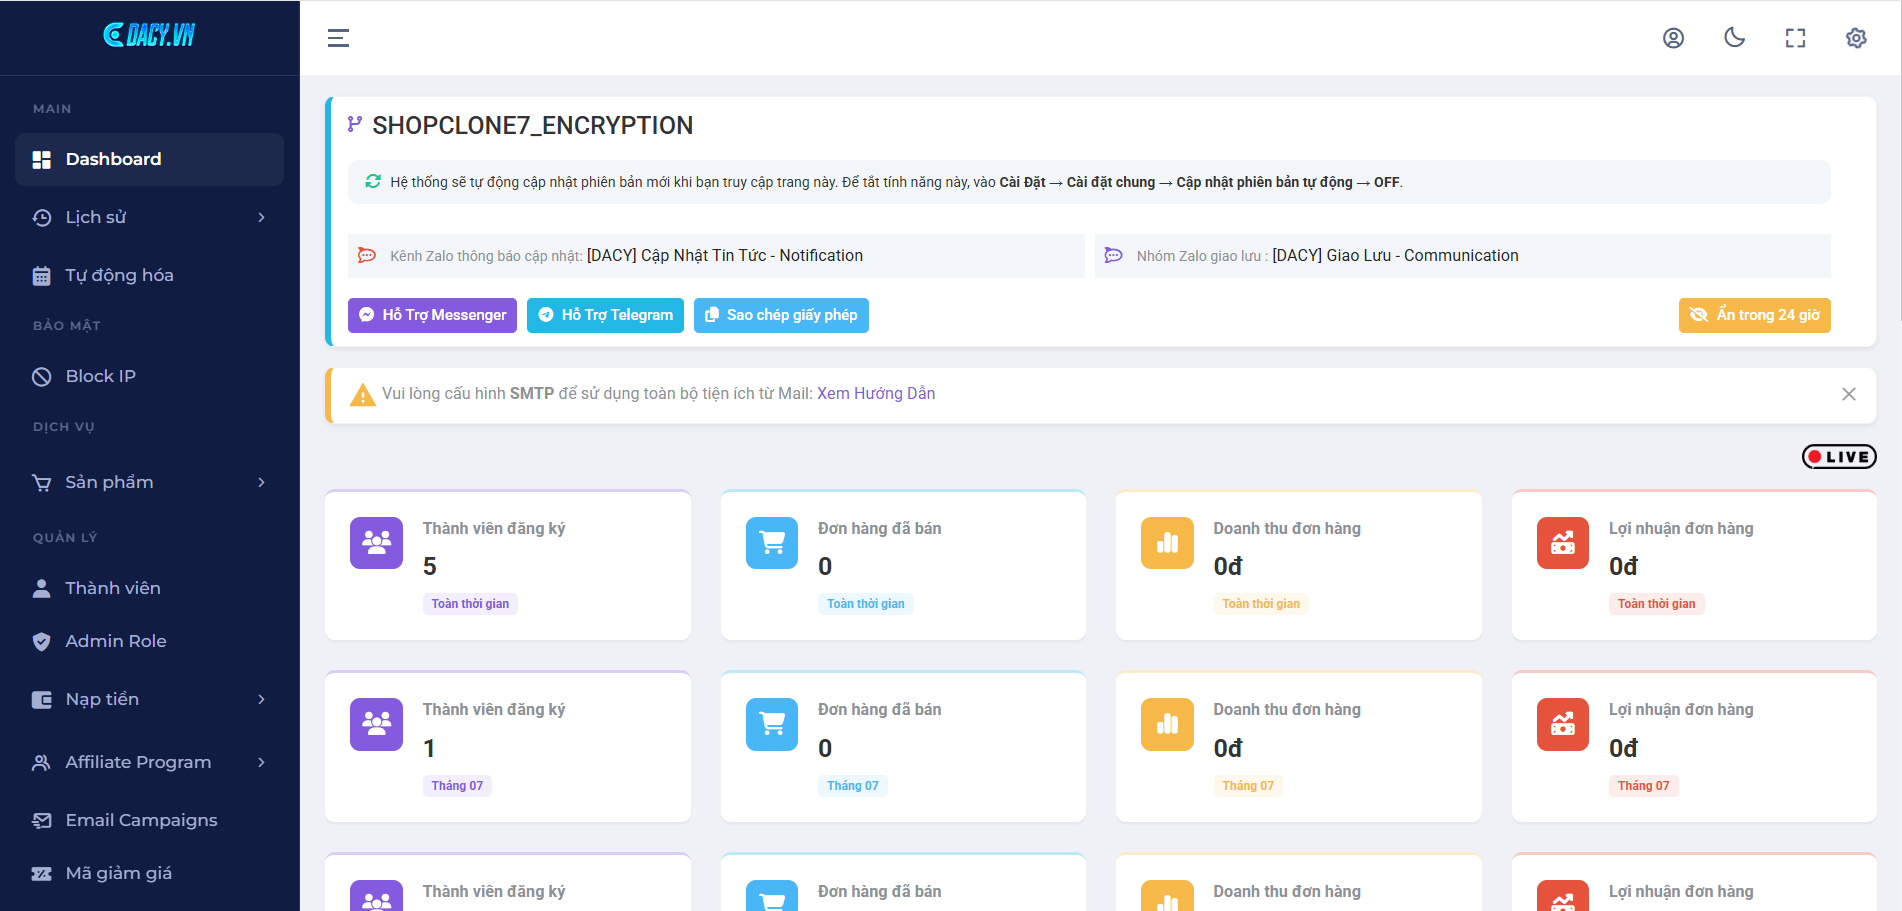Click the purple members icon in first card
This screenshot has width=1902, height=911.
point(376,543)
